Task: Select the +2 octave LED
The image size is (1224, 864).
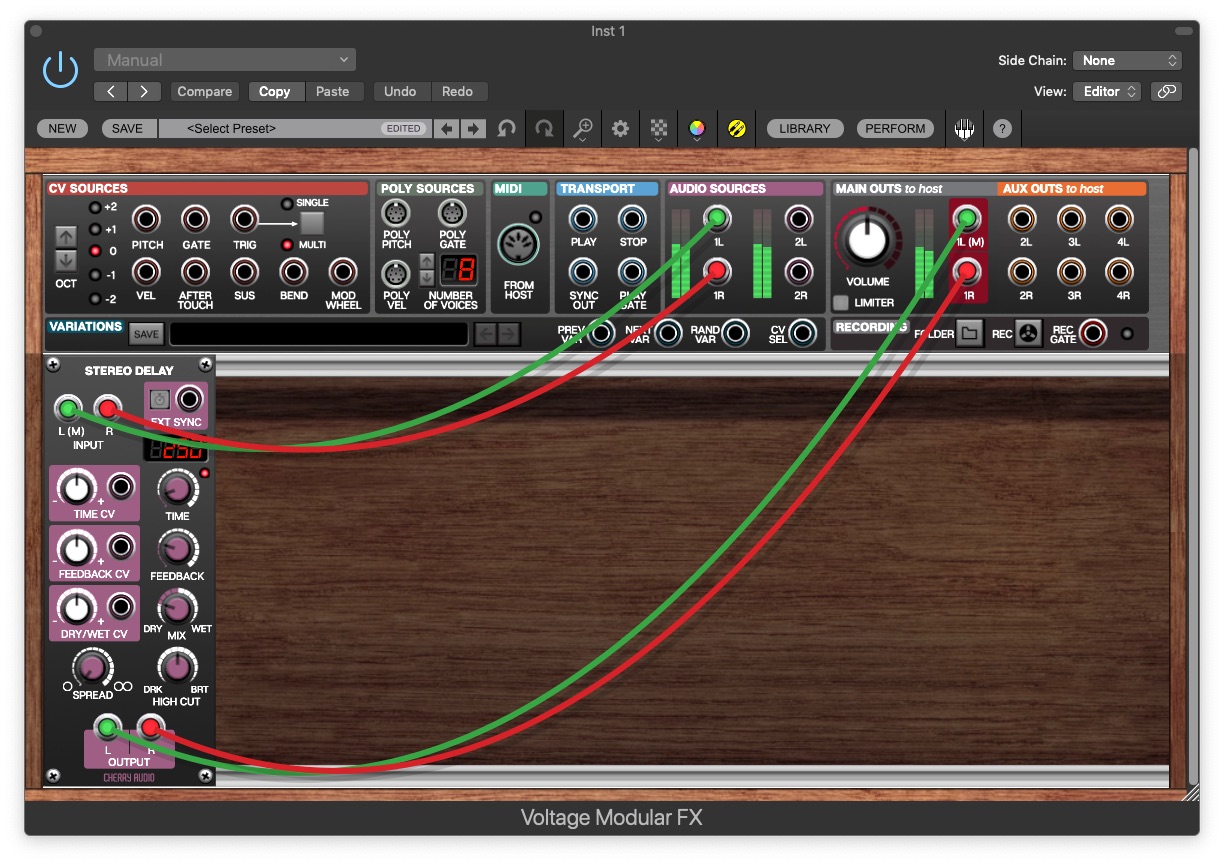Action: (x=95, y=208)
